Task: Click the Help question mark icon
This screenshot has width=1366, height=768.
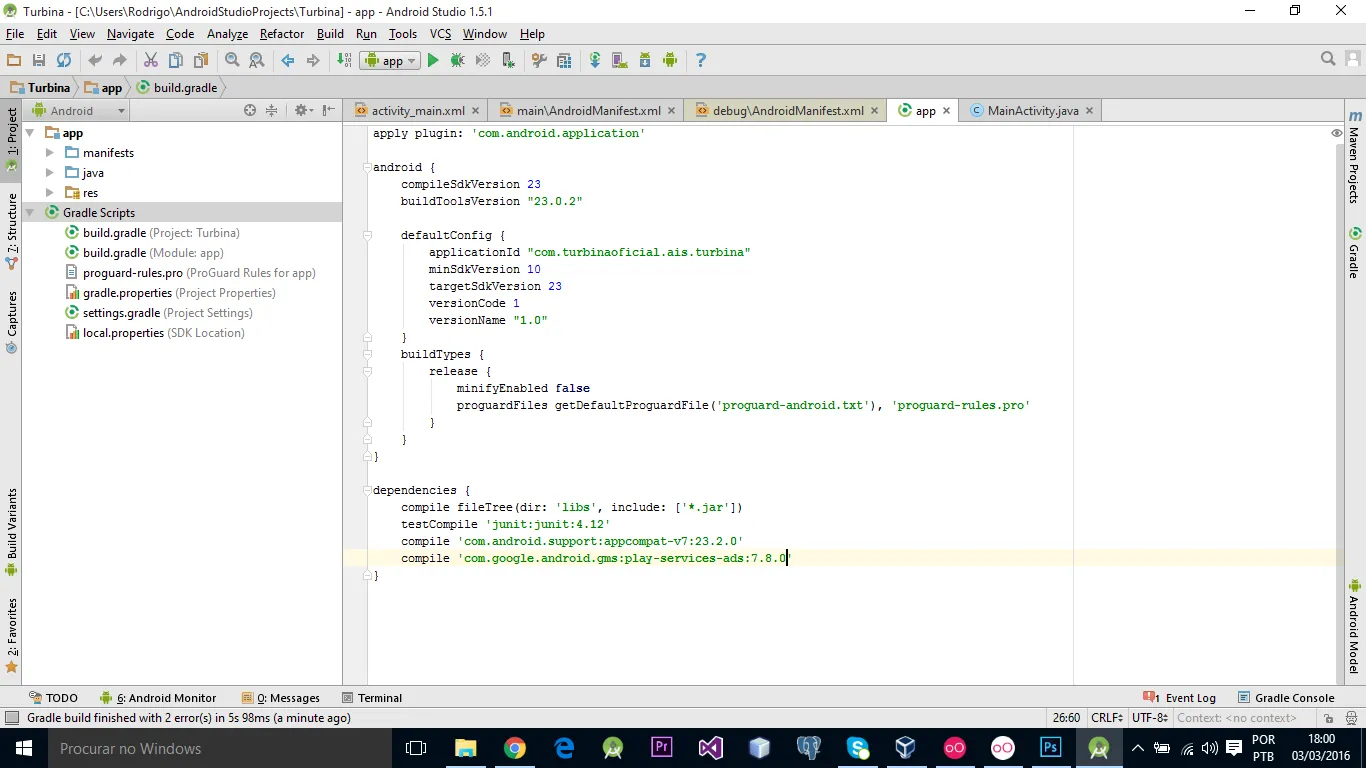Action: pos(700,61)
